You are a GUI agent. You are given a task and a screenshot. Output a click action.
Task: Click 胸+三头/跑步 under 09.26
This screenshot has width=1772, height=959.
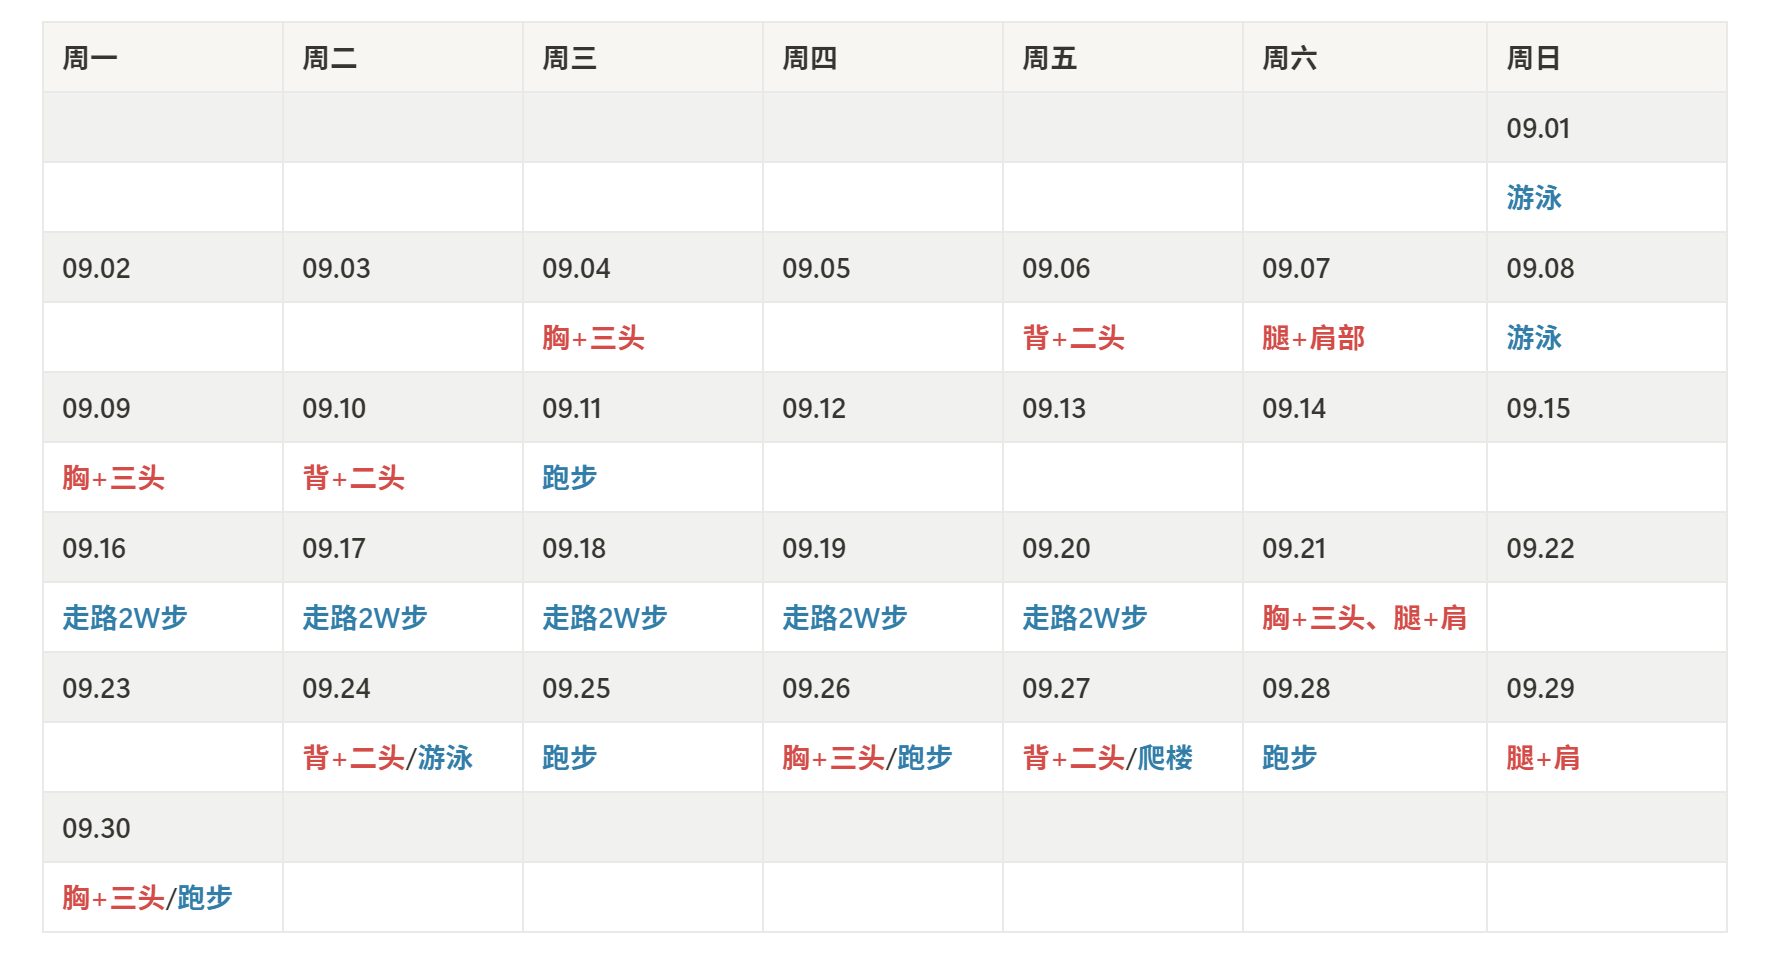point(867,758)
